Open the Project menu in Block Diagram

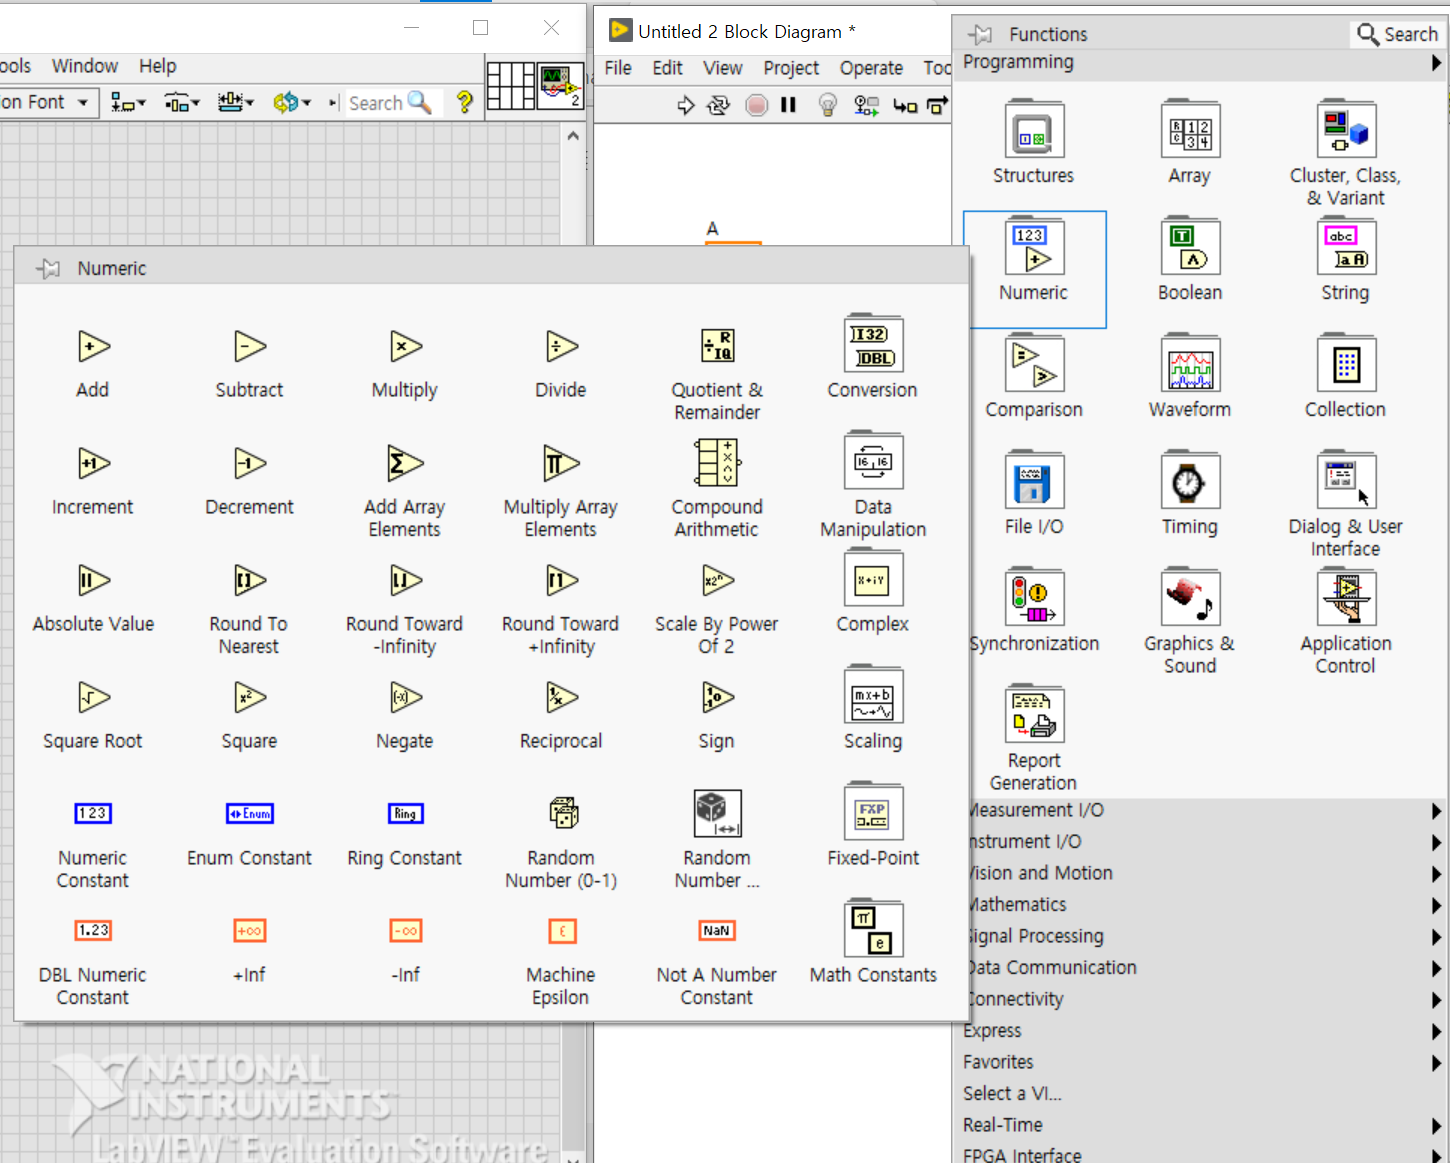[x=791, y=68]
